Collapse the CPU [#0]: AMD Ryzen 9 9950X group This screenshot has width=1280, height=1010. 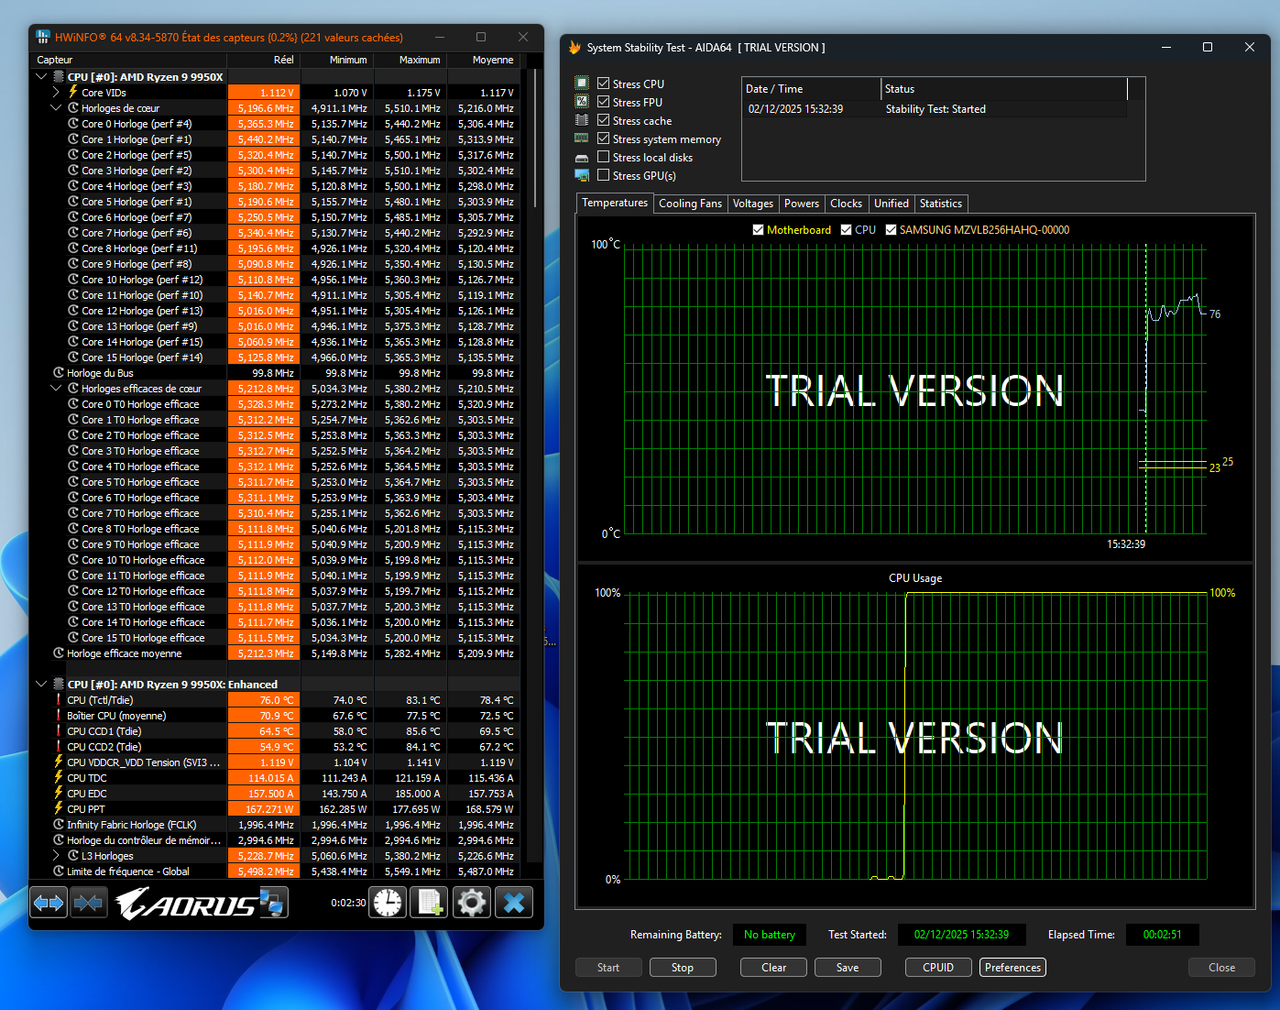(x=41, y=77)
